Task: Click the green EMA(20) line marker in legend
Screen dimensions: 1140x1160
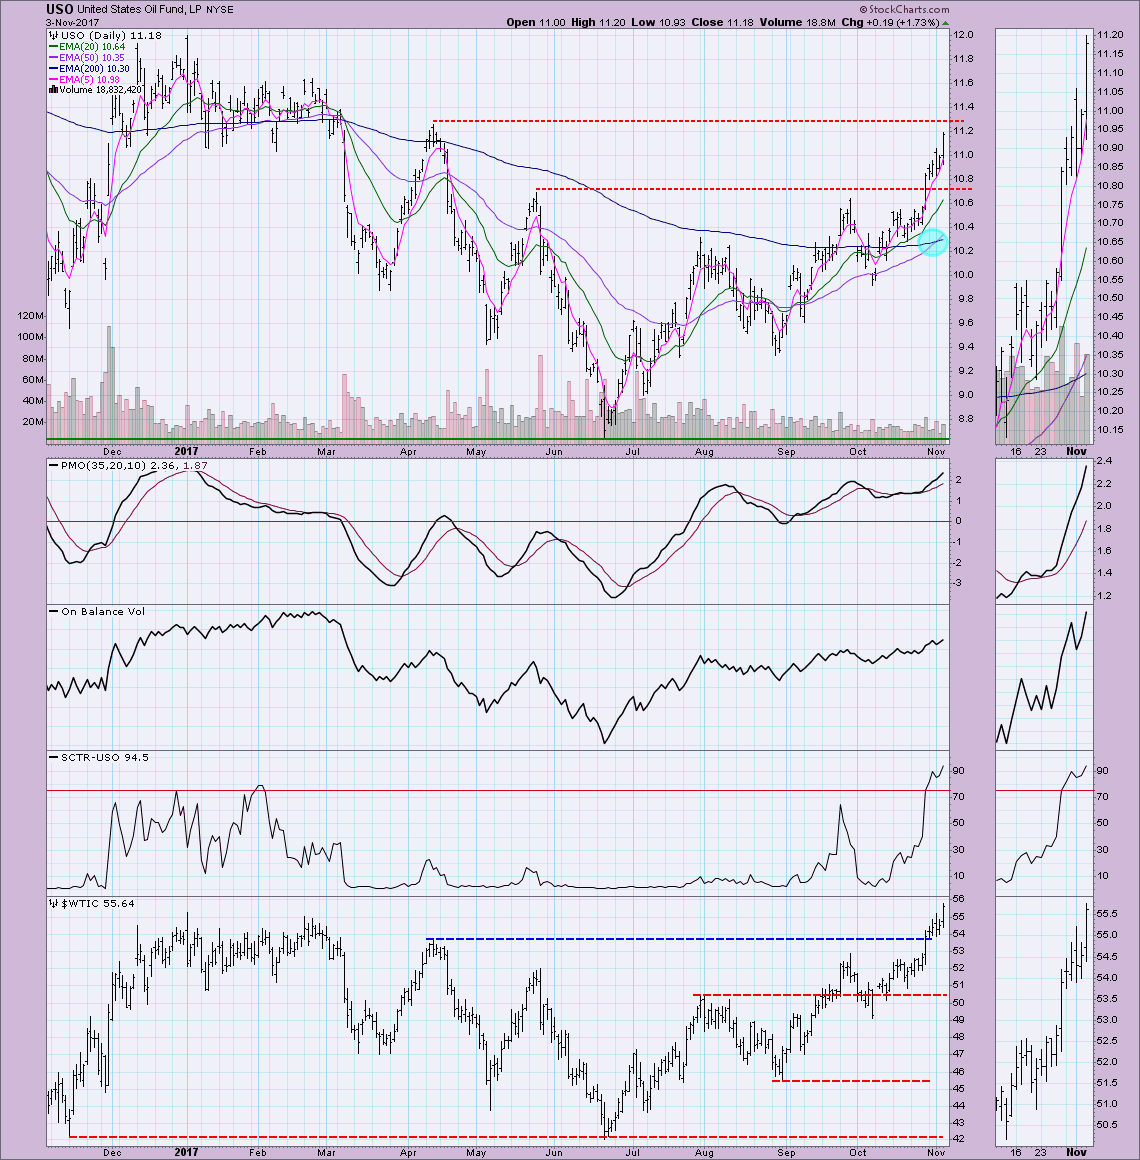Action: (x=53, y=47)
